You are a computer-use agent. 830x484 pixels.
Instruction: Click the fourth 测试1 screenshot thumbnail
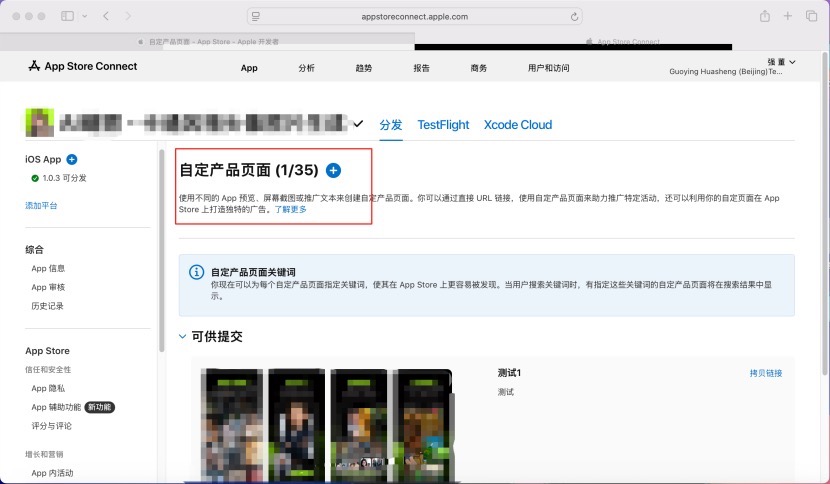click(422, 425)
